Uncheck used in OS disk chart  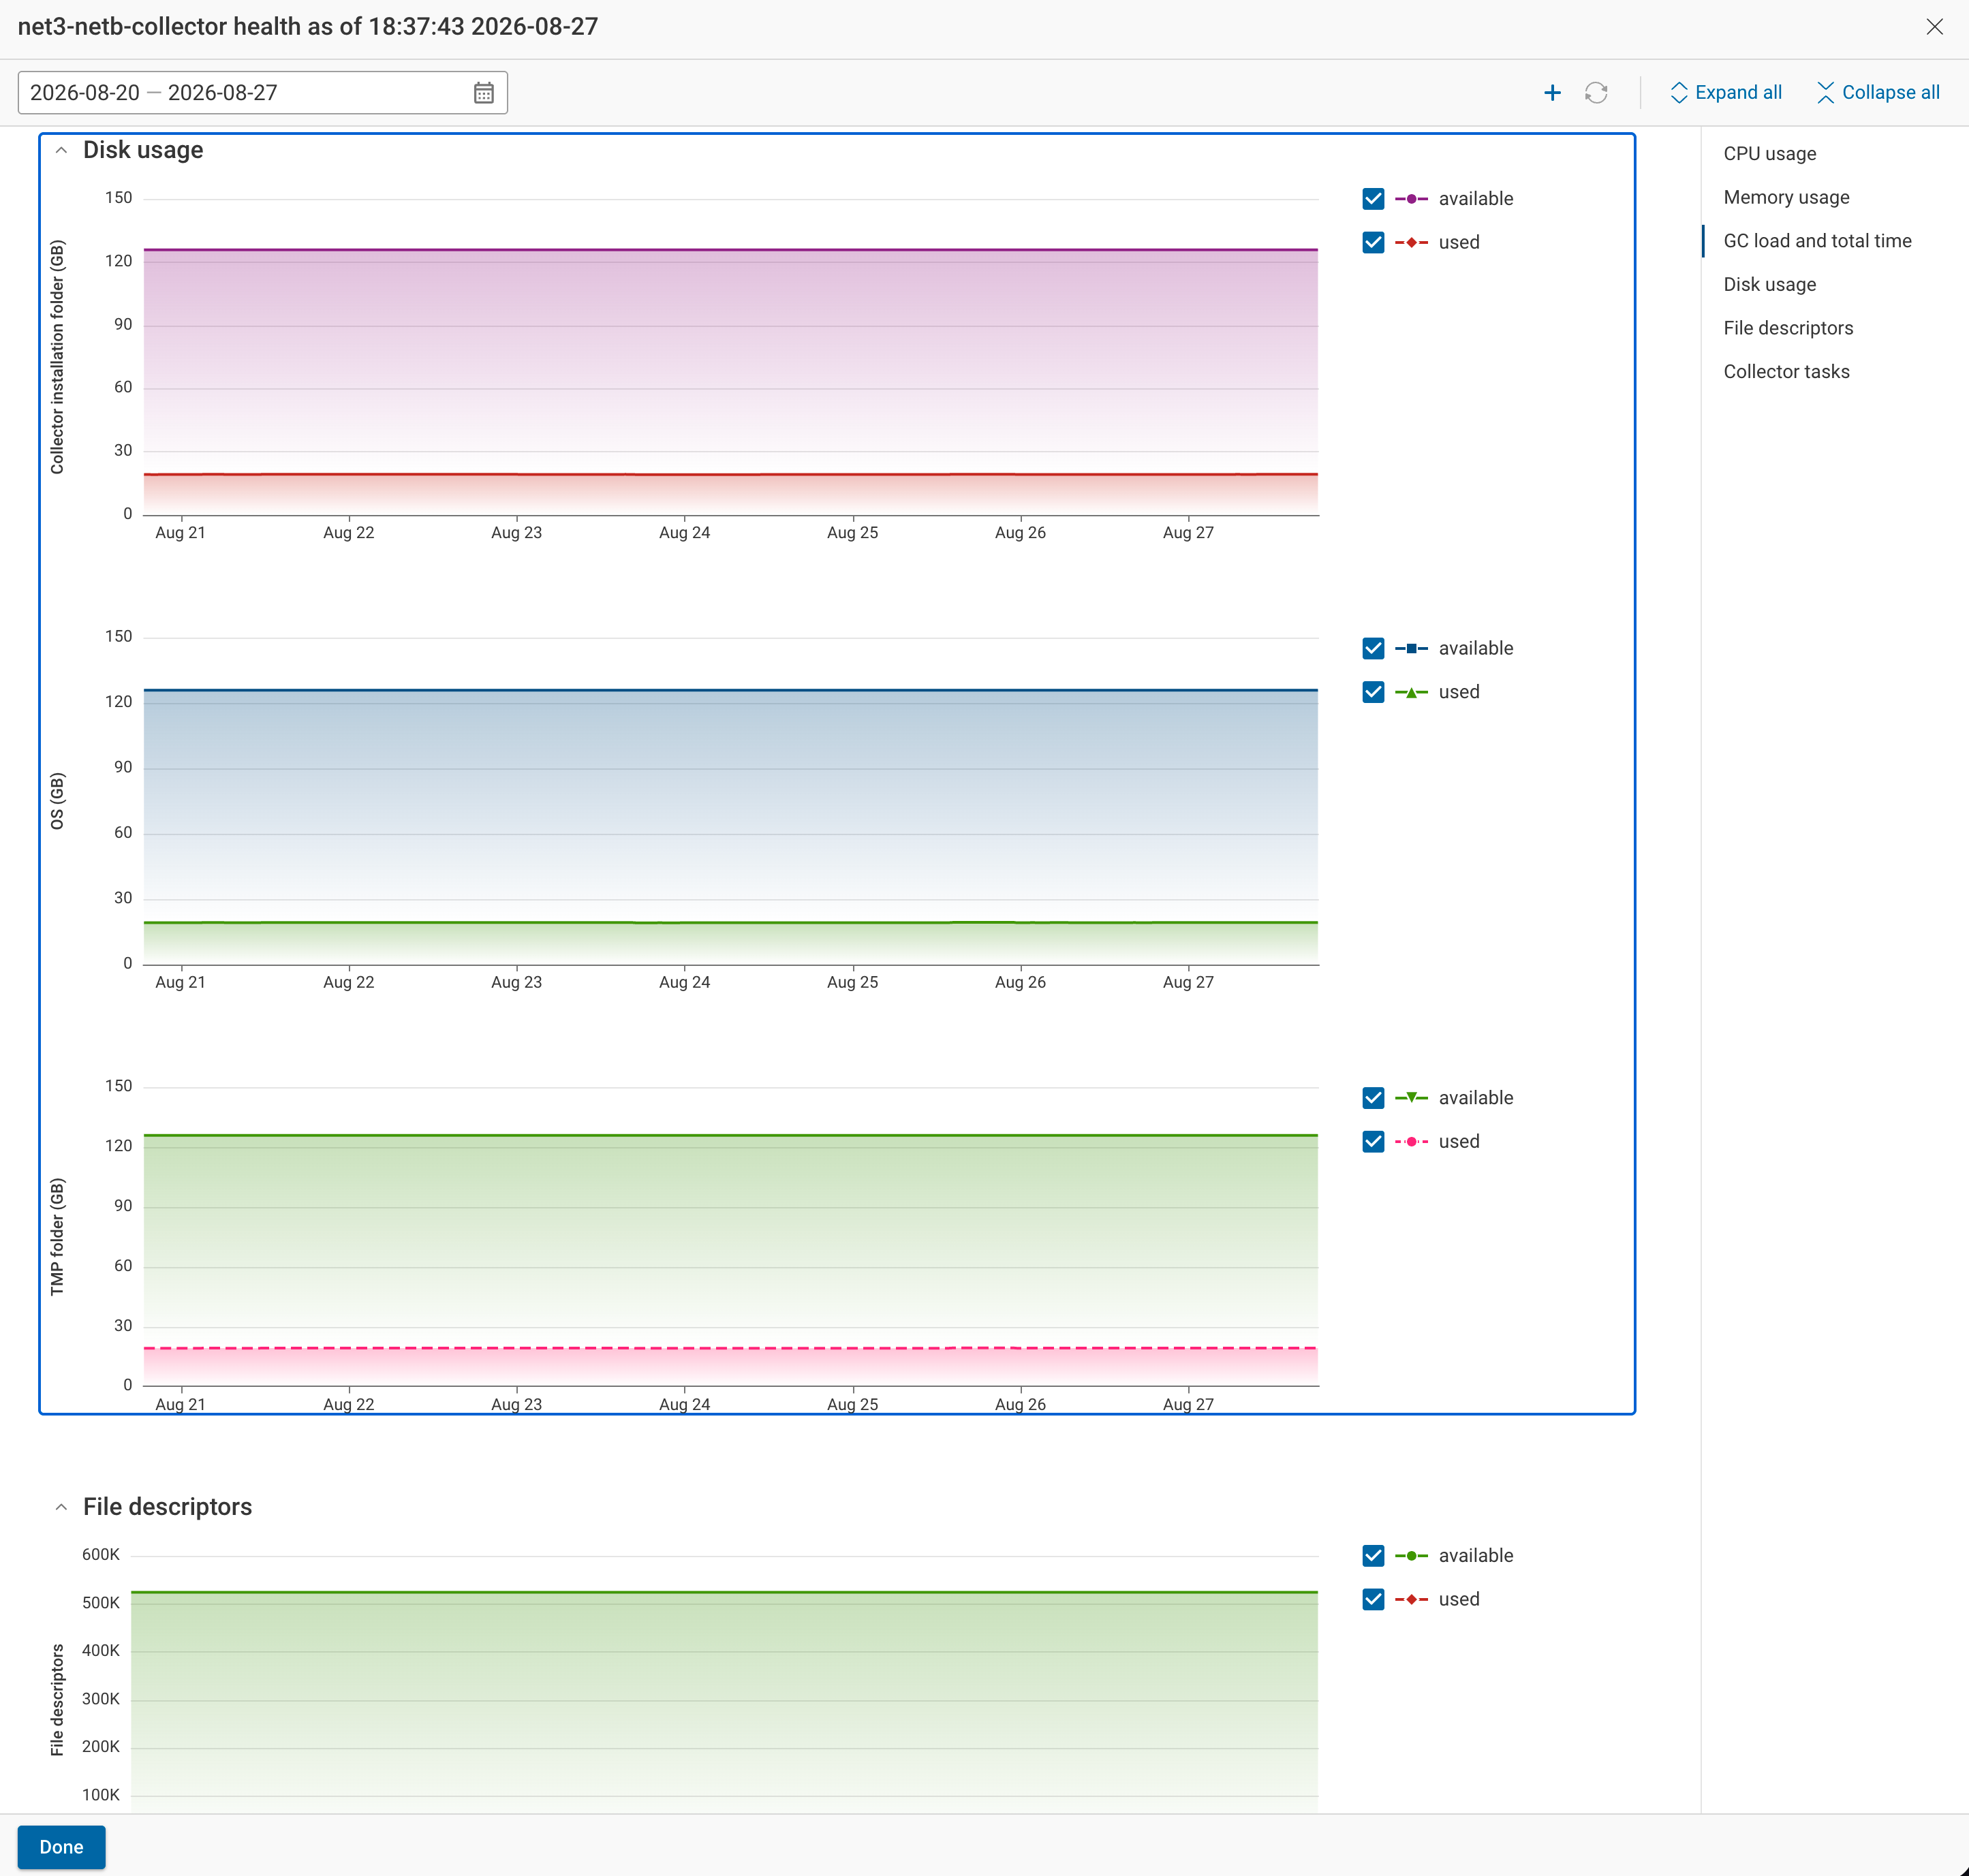point(1373,692)
